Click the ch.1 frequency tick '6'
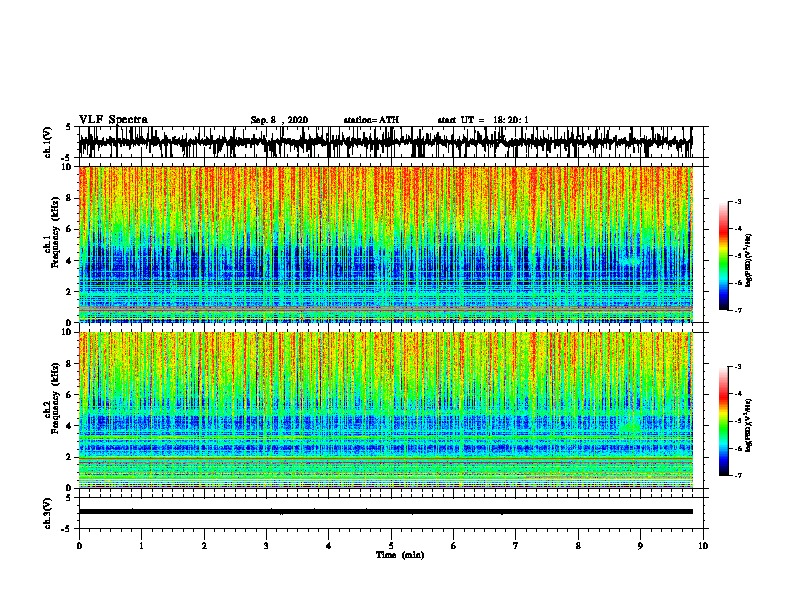 pyautogui.click(x=69, y=229)
